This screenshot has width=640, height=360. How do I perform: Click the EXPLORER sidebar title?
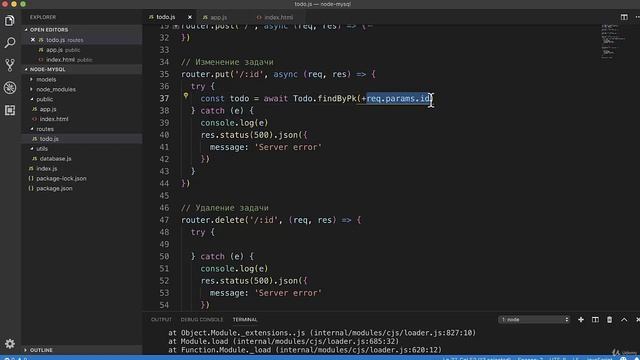tap(43, 17)
